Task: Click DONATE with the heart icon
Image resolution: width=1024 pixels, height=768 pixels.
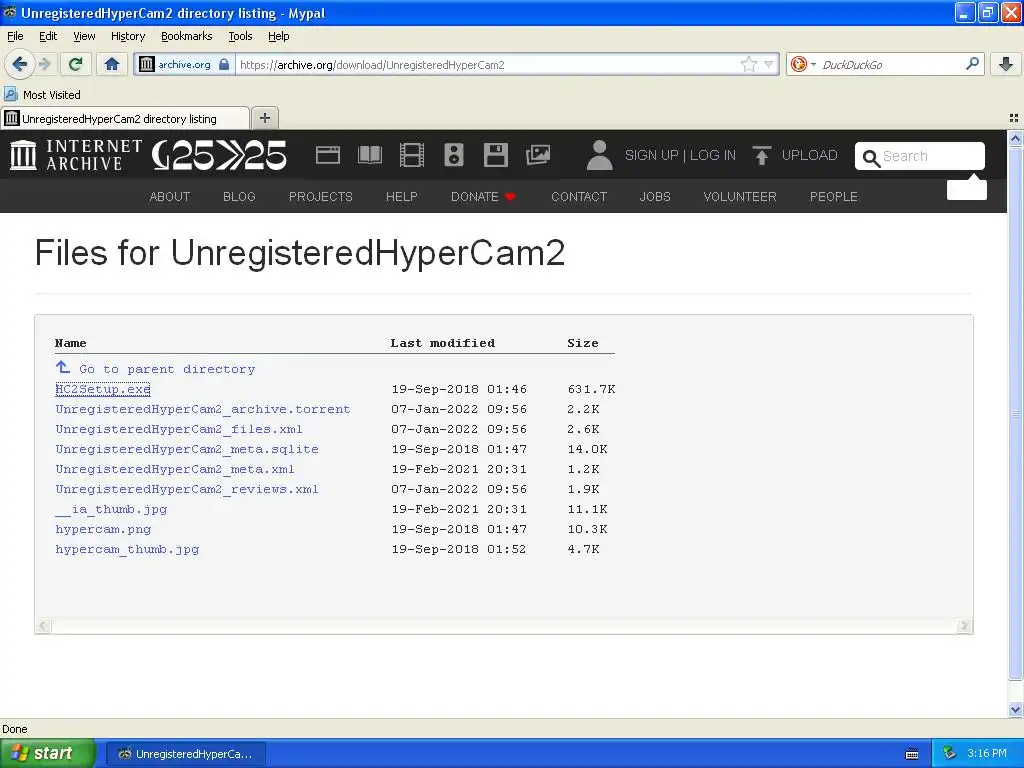Action: [483, 197]
